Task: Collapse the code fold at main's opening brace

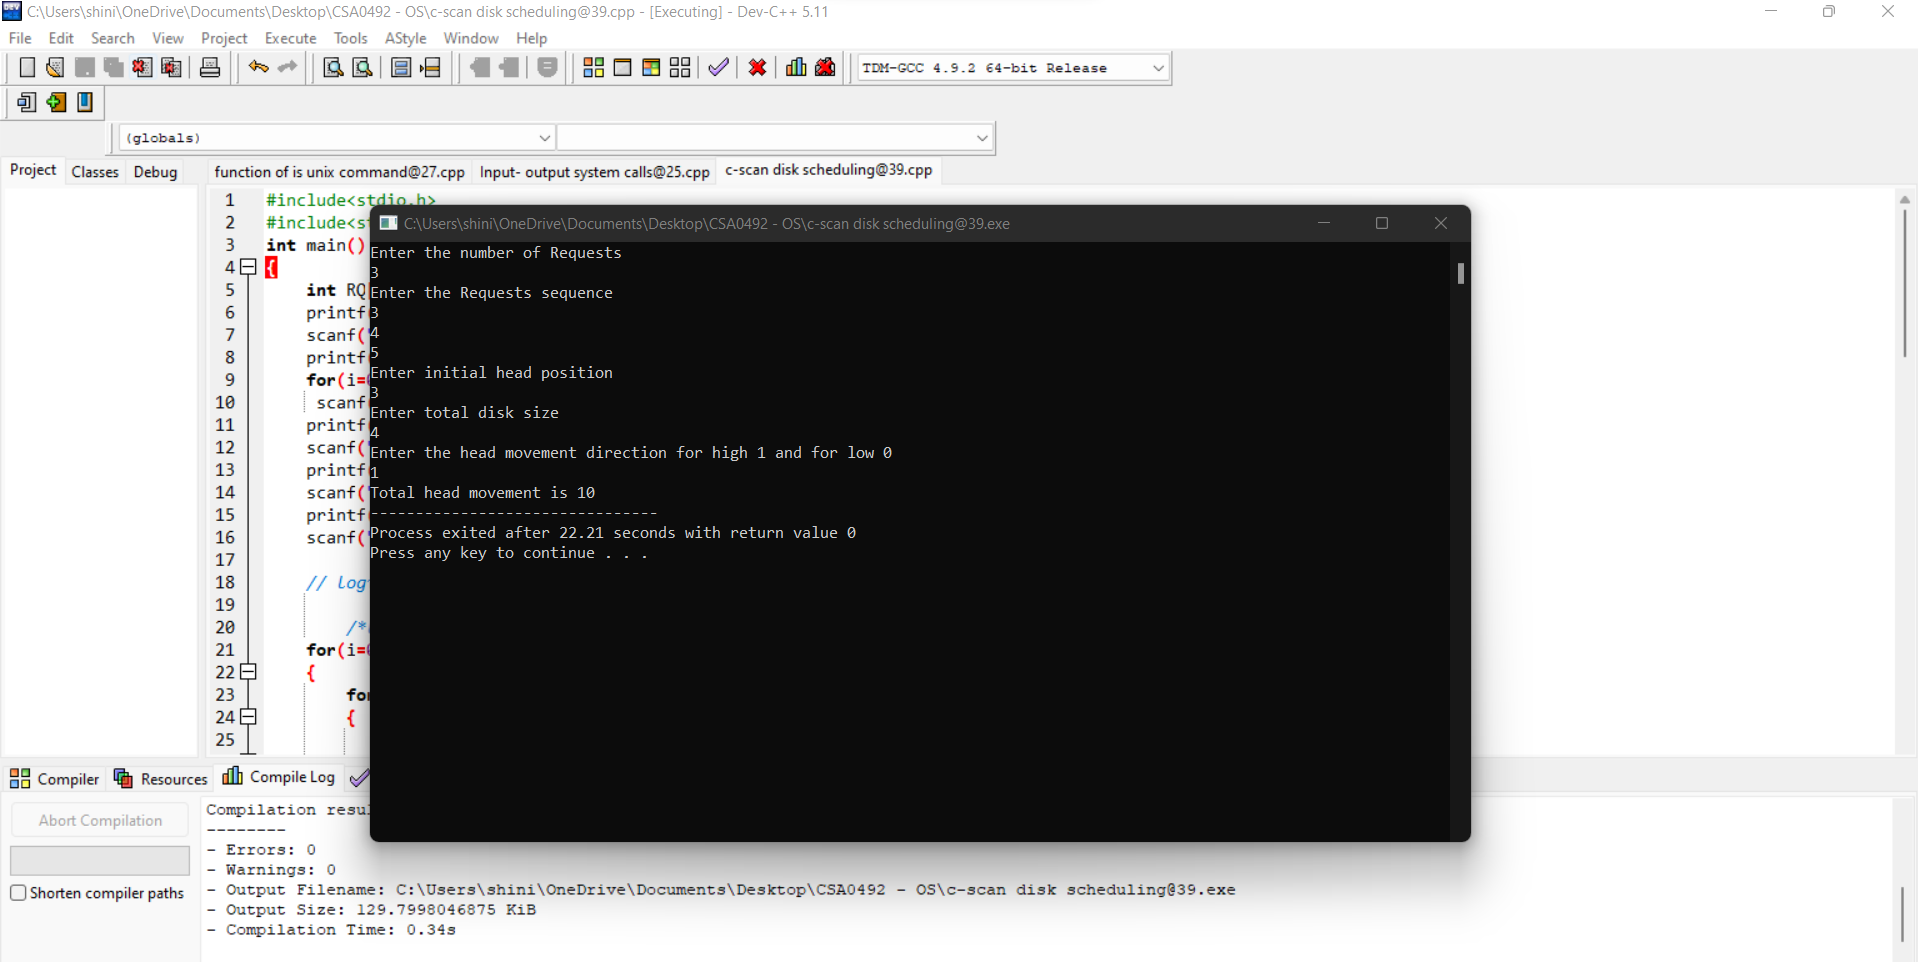Action: click(248, 267)
